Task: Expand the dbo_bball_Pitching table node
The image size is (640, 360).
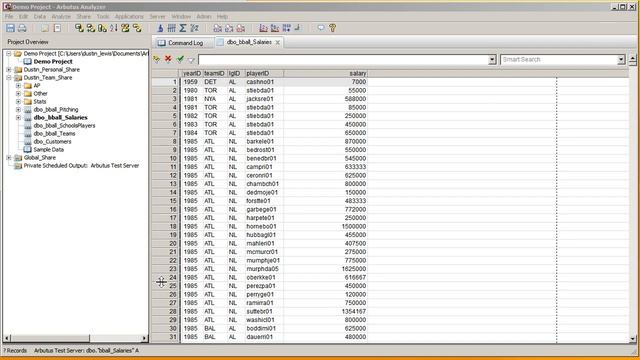Action: click(18, 109)
